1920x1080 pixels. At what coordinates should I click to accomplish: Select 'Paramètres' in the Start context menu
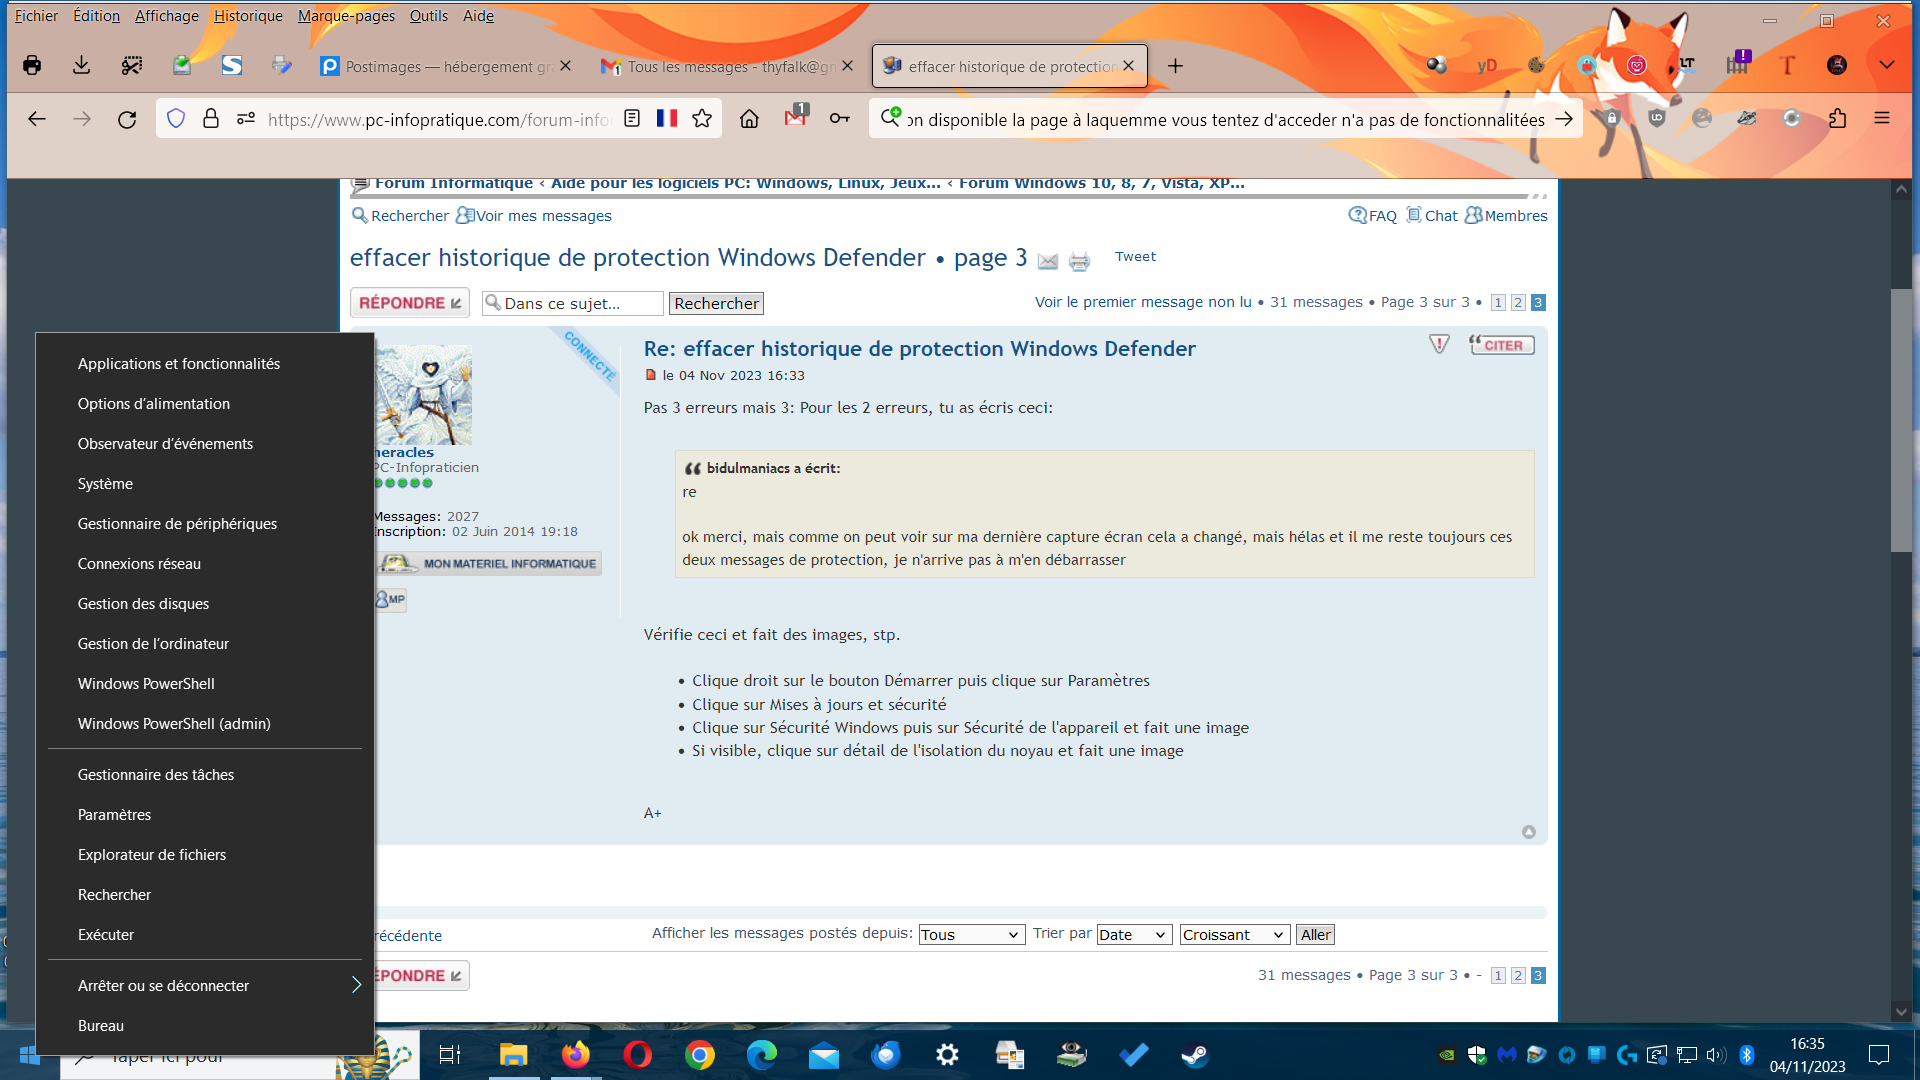[x=115, y=815]
